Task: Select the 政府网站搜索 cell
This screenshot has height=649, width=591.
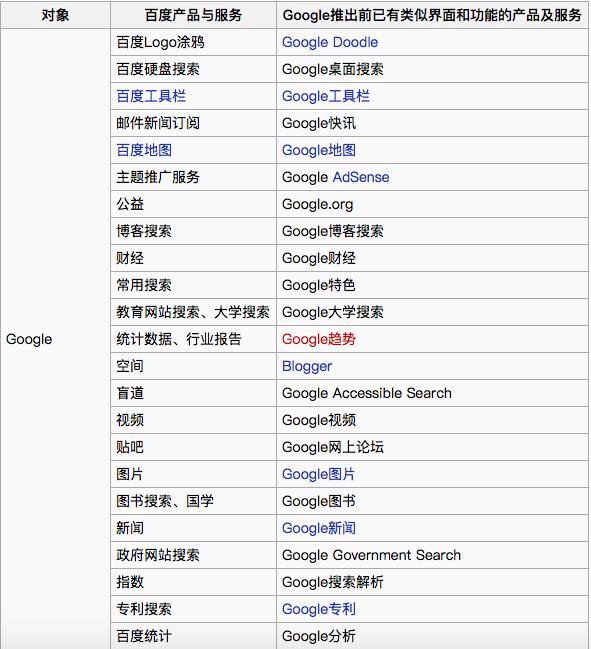Action: coord(193,555)
